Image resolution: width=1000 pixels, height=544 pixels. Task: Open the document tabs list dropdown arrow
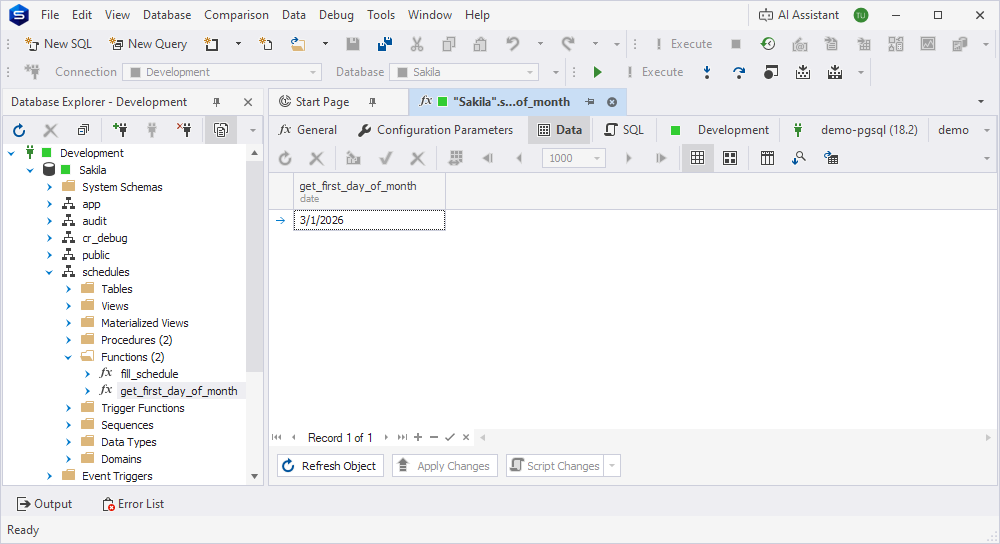coord(981,102)
